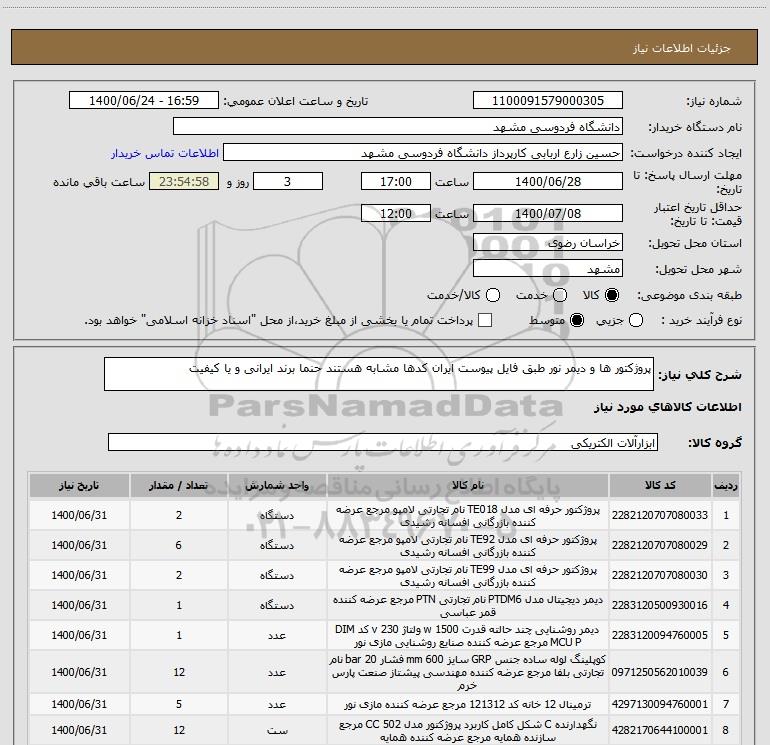Select the خدمت radio button

(560, 295)
